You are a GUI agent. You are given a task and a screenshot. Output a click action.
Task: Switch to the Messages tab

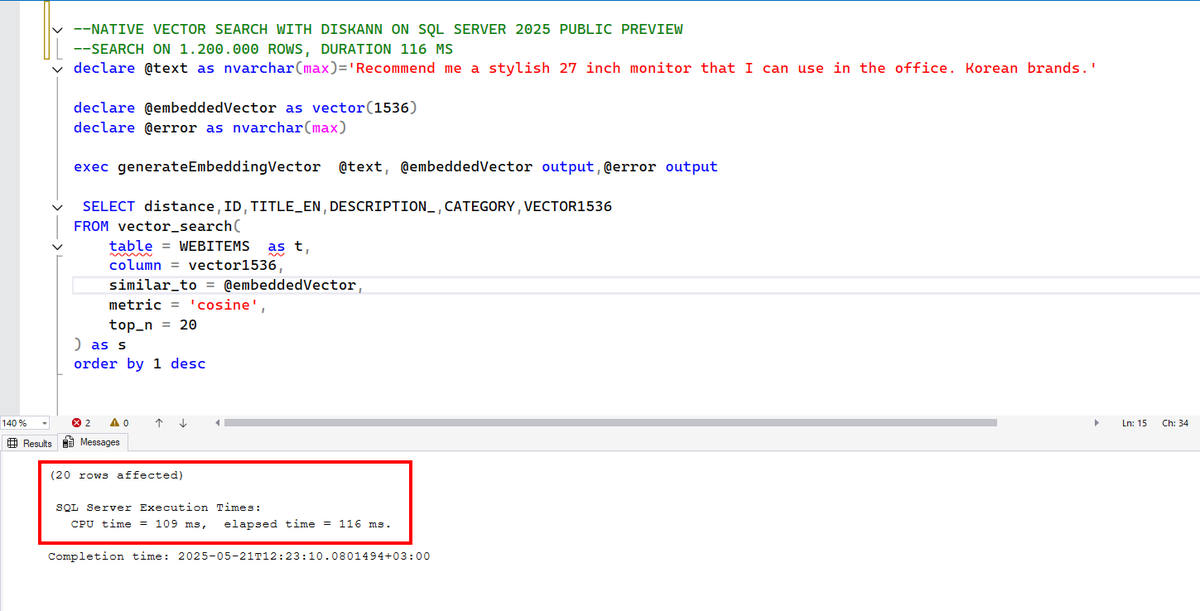92,442
